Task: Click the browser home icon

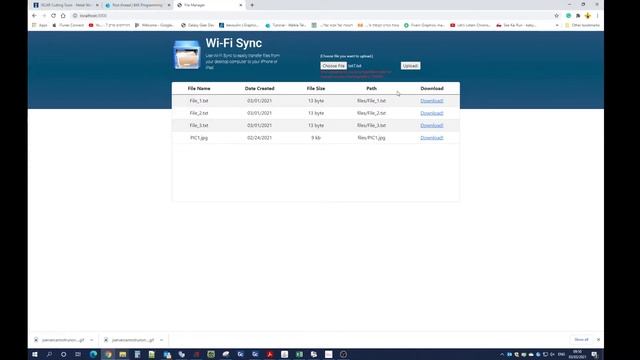Action: 63,16
